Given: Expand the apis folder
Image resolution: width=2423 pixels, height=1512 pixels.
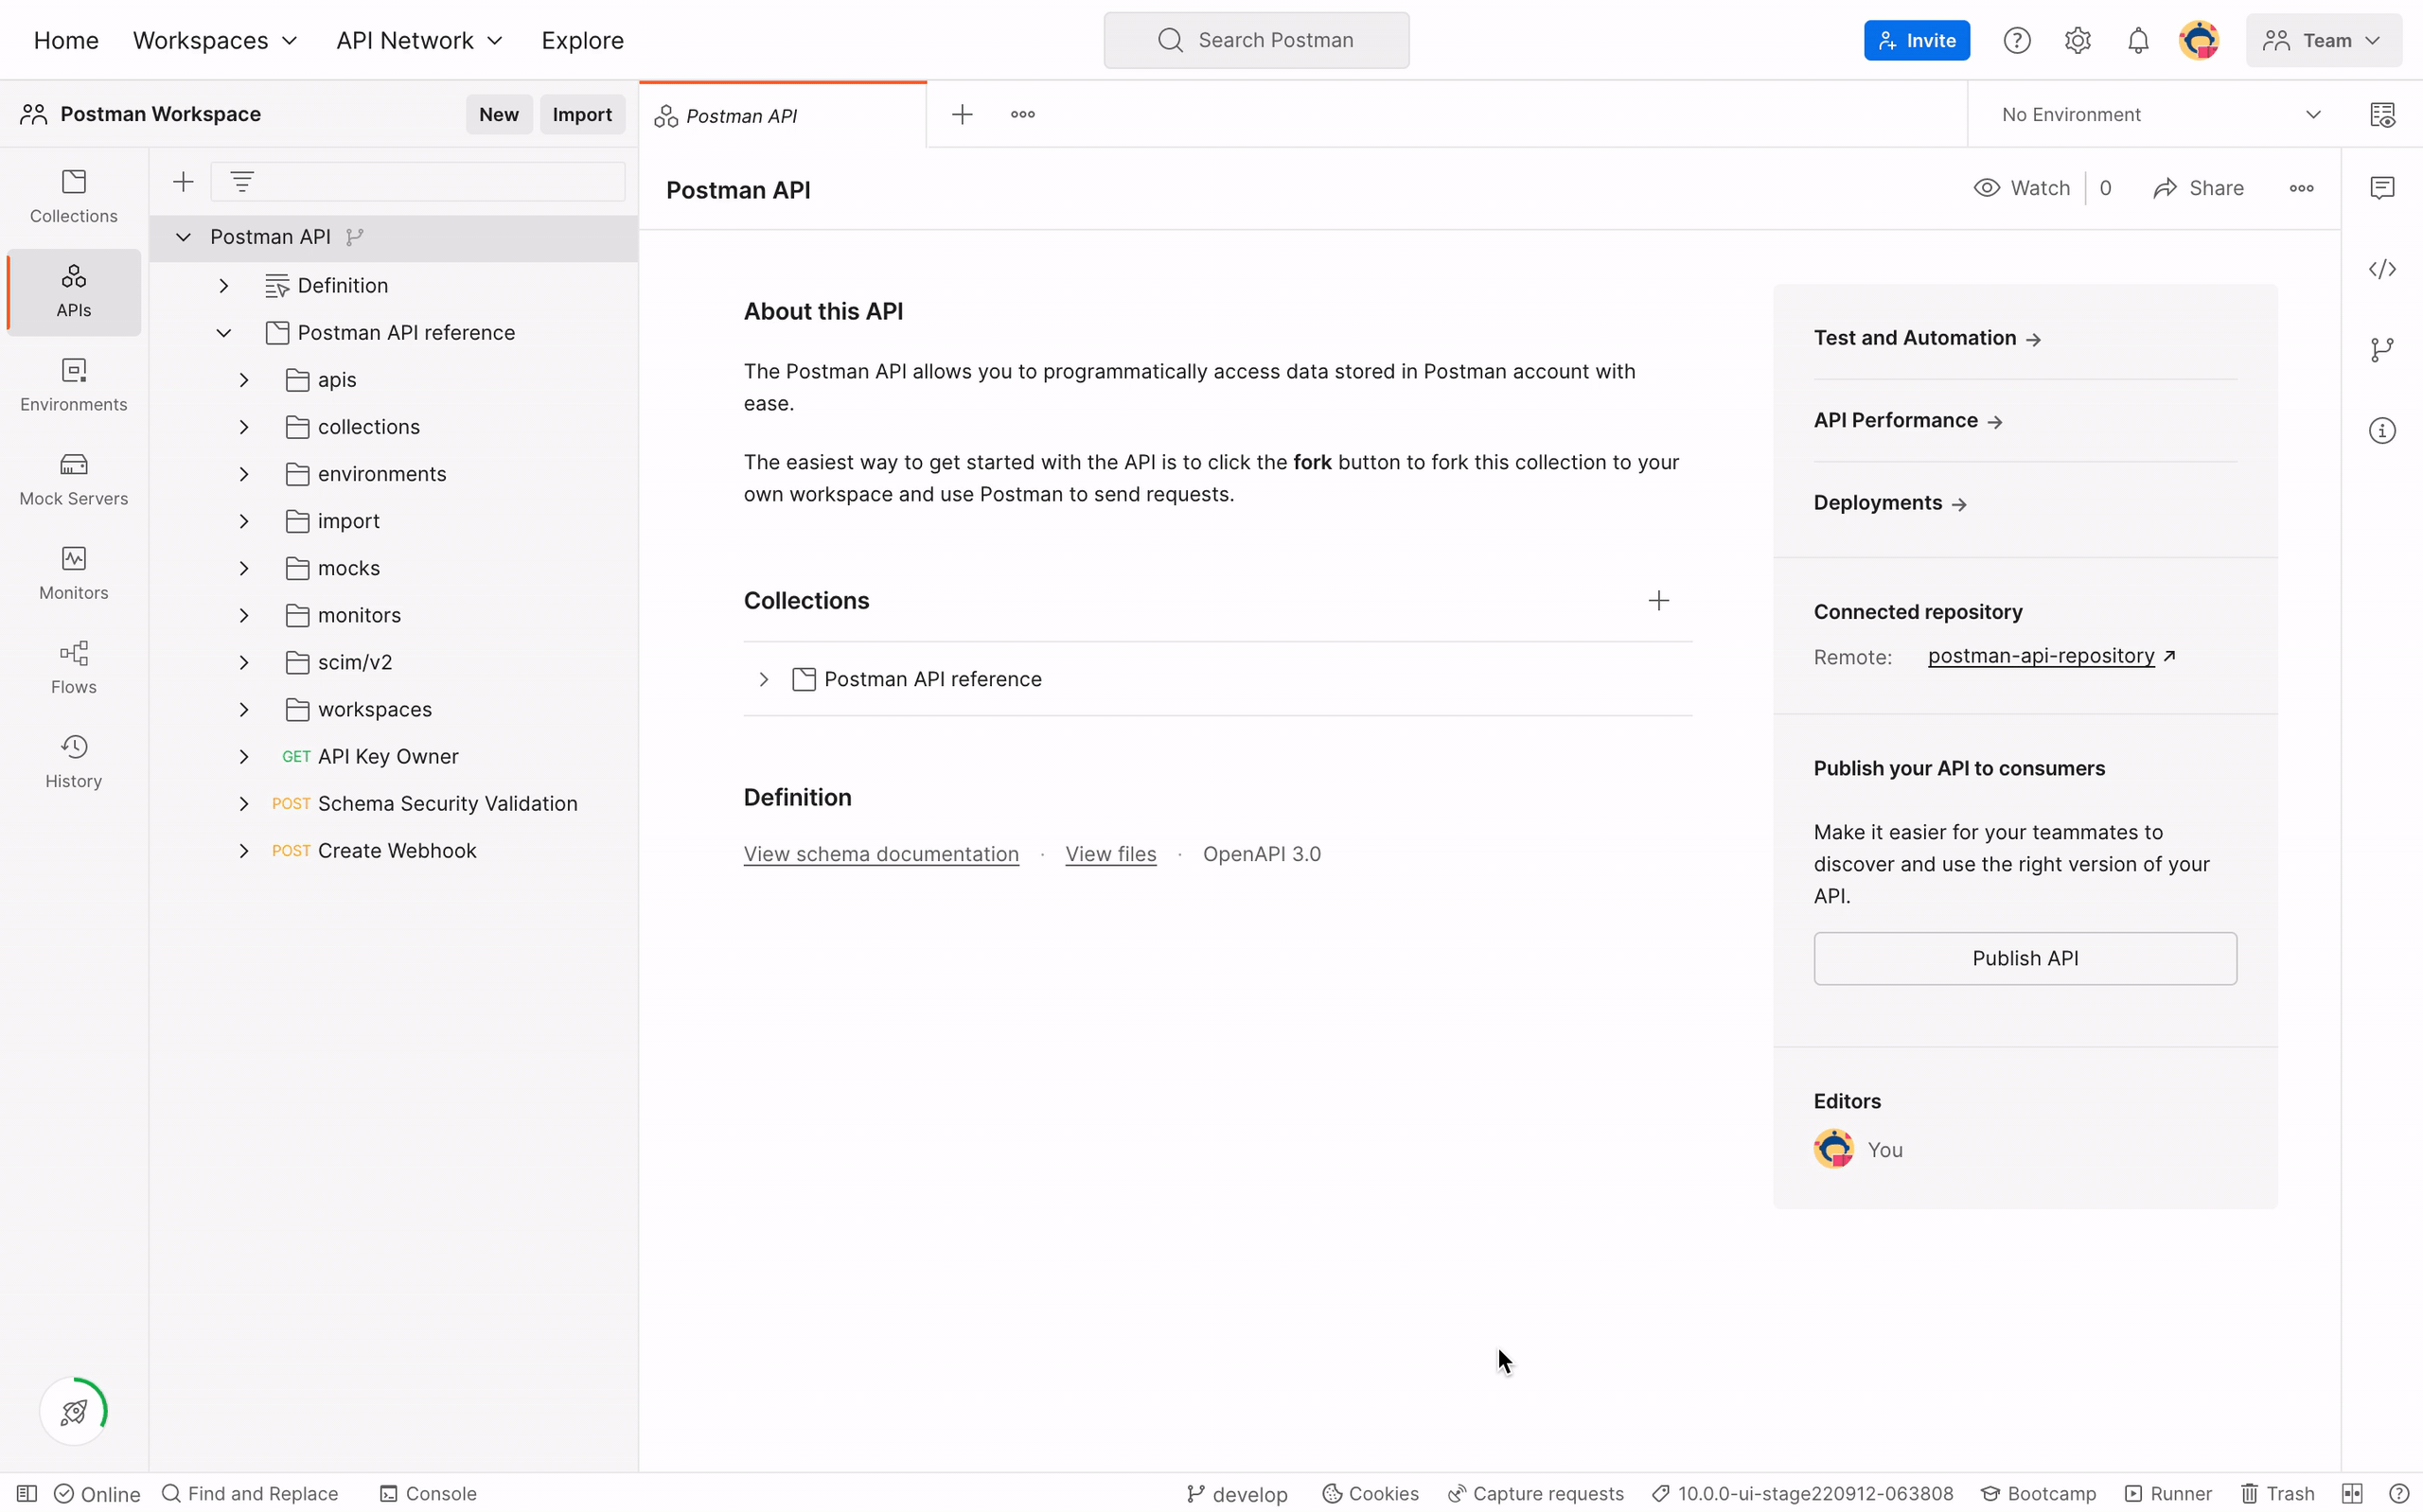Looking at the screenshot, I should 243,380.
